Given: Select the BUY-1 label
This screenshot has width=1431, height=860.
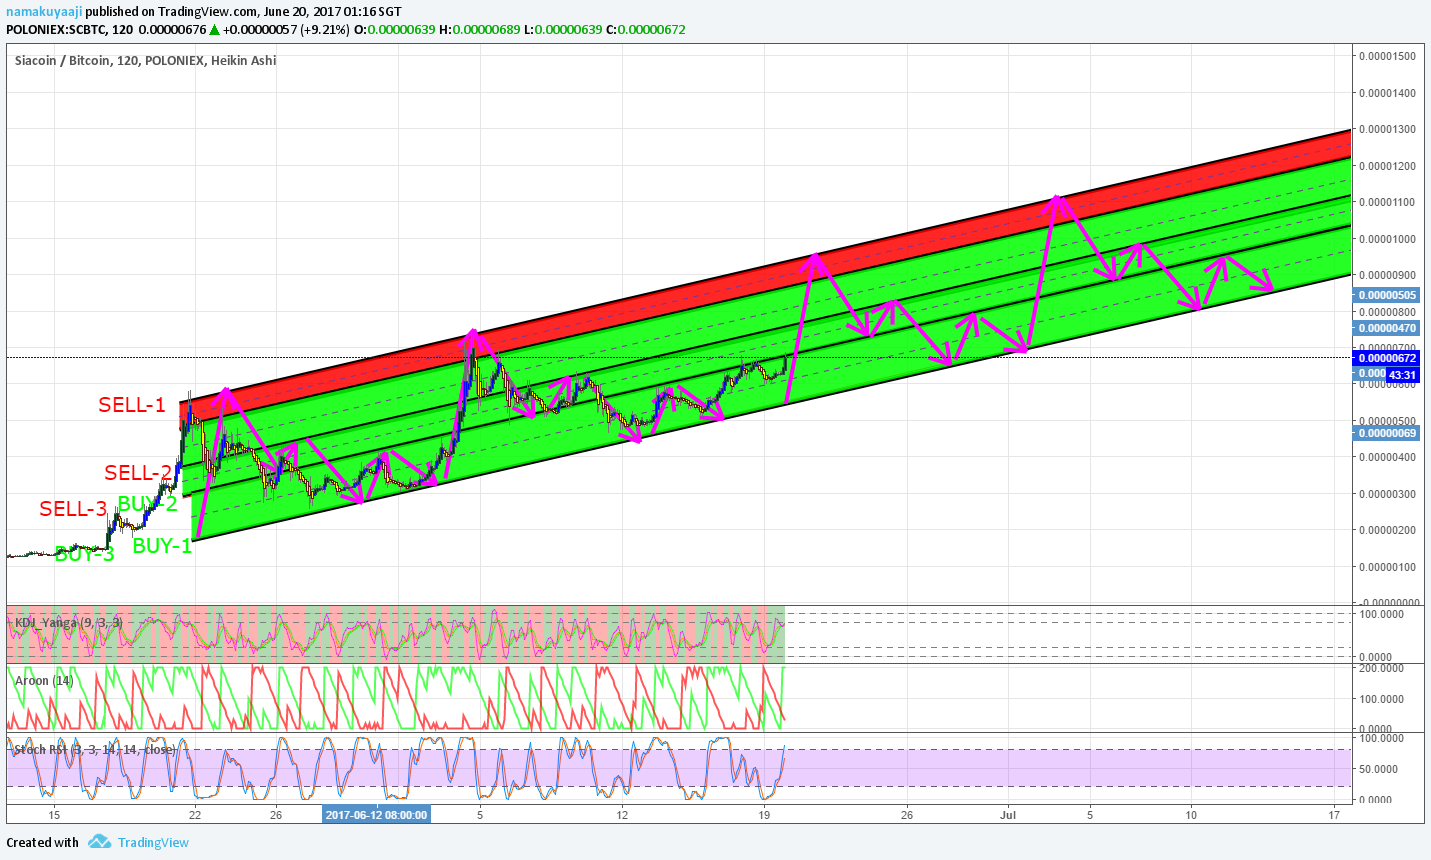Looking at the screenshot, I should pyautogui.click(x=162, y=546).
